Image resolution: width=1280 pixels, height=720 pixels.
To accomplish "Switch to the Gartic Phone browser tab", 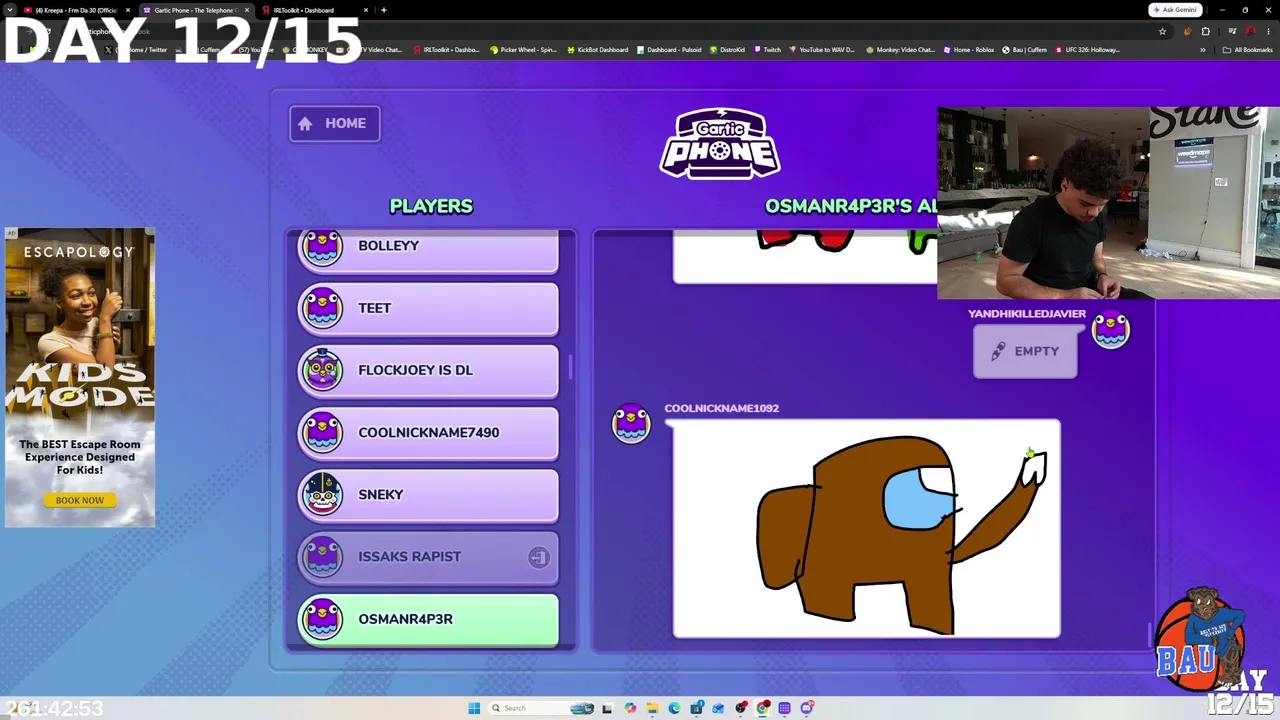I will (195, 10).
